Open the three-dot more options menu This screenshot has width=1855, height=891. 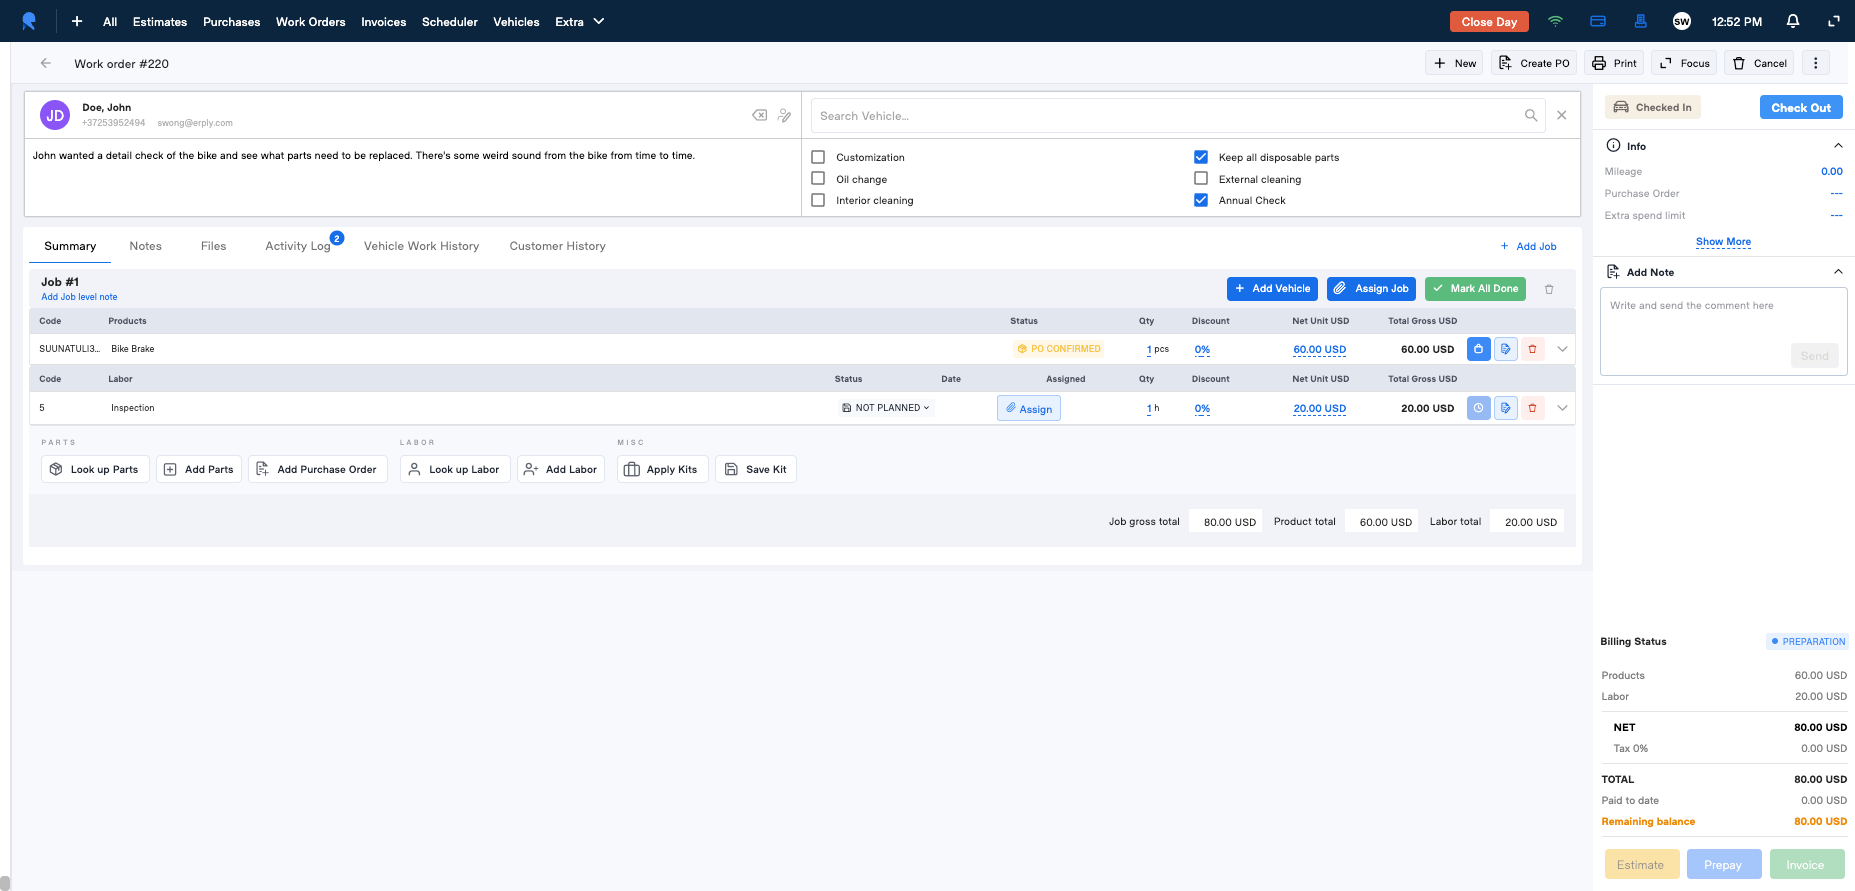[1816, 63]
